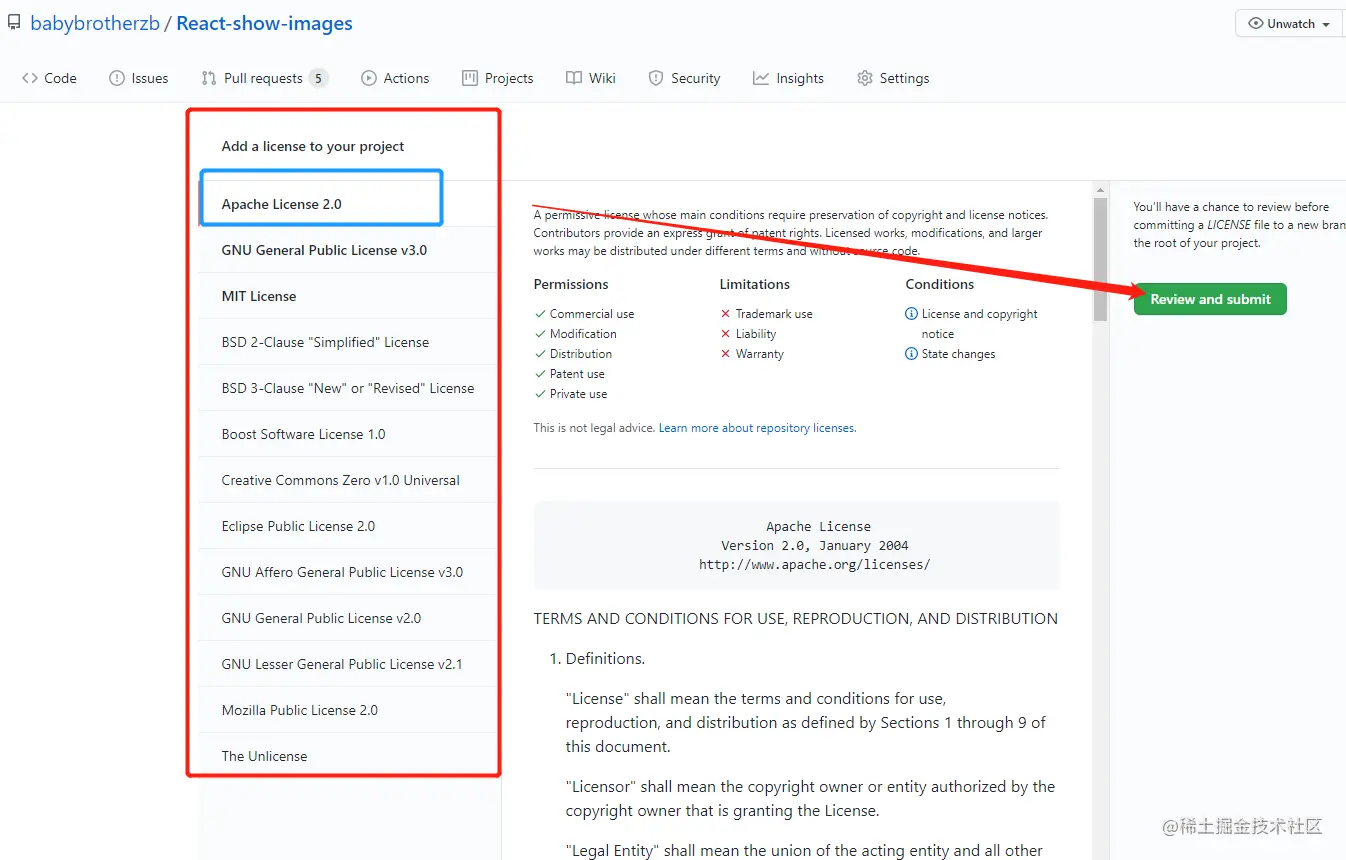Image resolution: width=1346 pixels, height=860 pixels.
Task: Click the green check beside Patent use
Action: (540, 374)
